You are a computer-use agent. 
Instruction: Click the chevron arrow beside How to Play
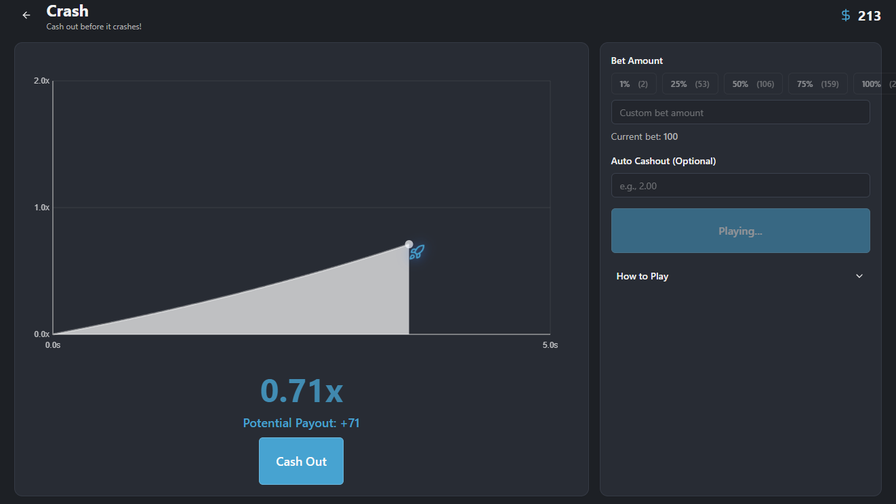[859, 276]
